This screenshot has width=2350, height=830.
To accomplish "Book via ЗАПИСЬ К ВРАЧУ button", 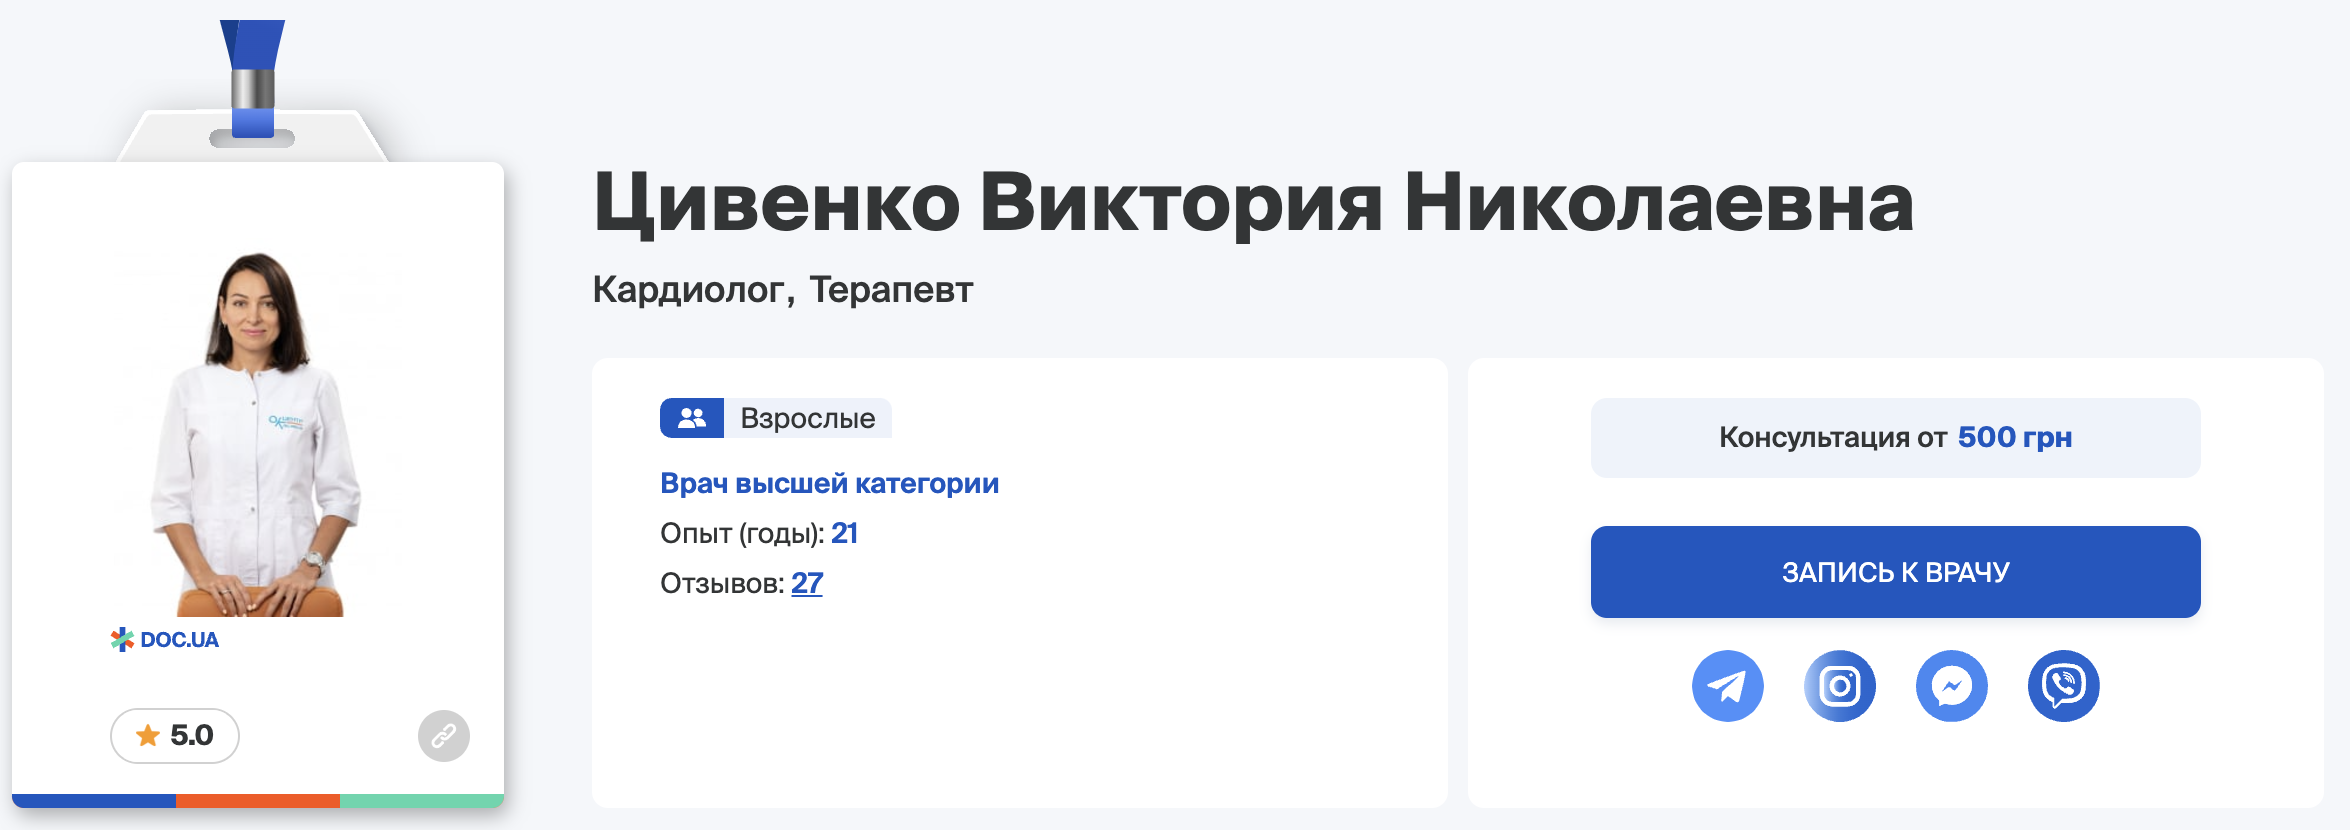I will (x=1895, y=572).
